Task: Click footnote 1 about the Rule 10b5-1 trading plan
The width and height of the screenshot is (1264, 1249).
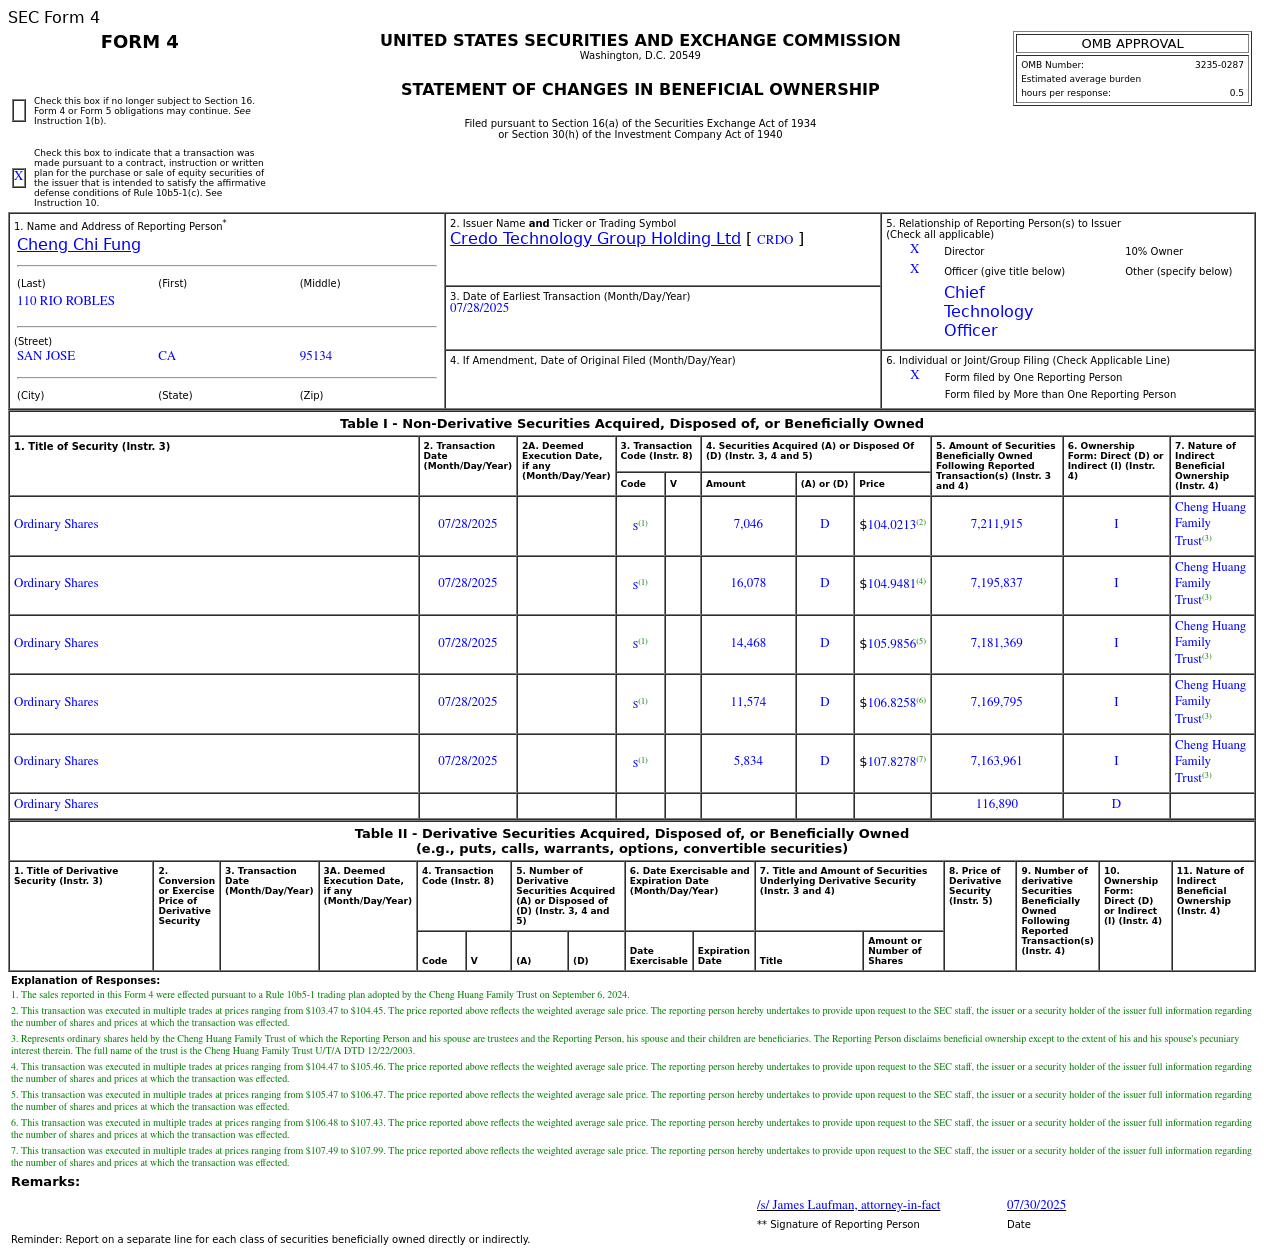Action: pos(320,995)
